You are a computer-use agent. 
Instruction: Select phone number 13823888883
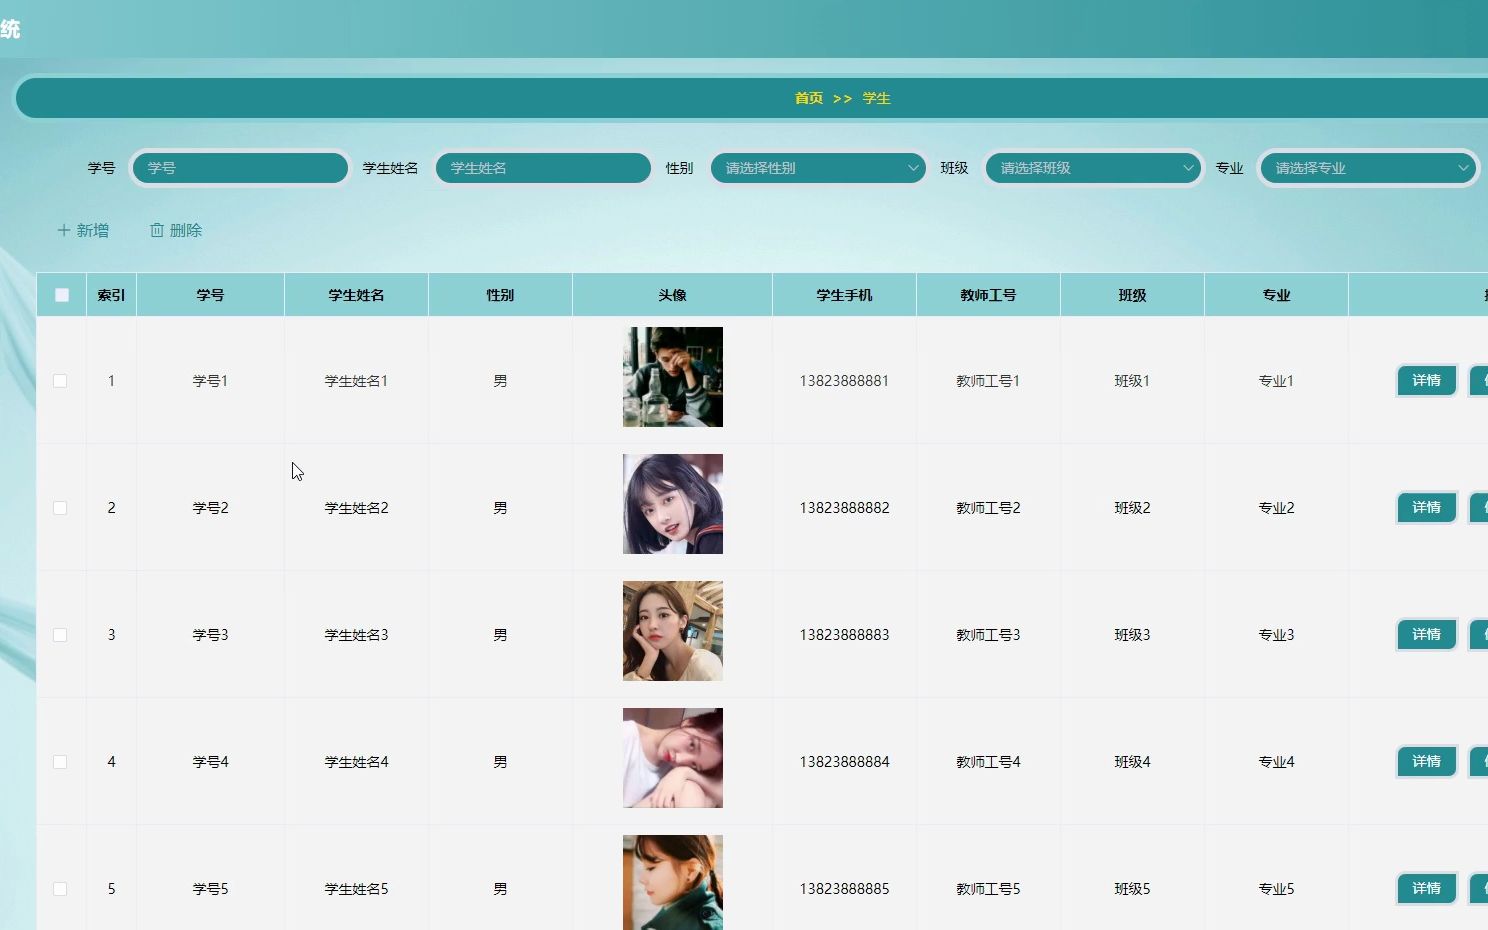[844, 635]
